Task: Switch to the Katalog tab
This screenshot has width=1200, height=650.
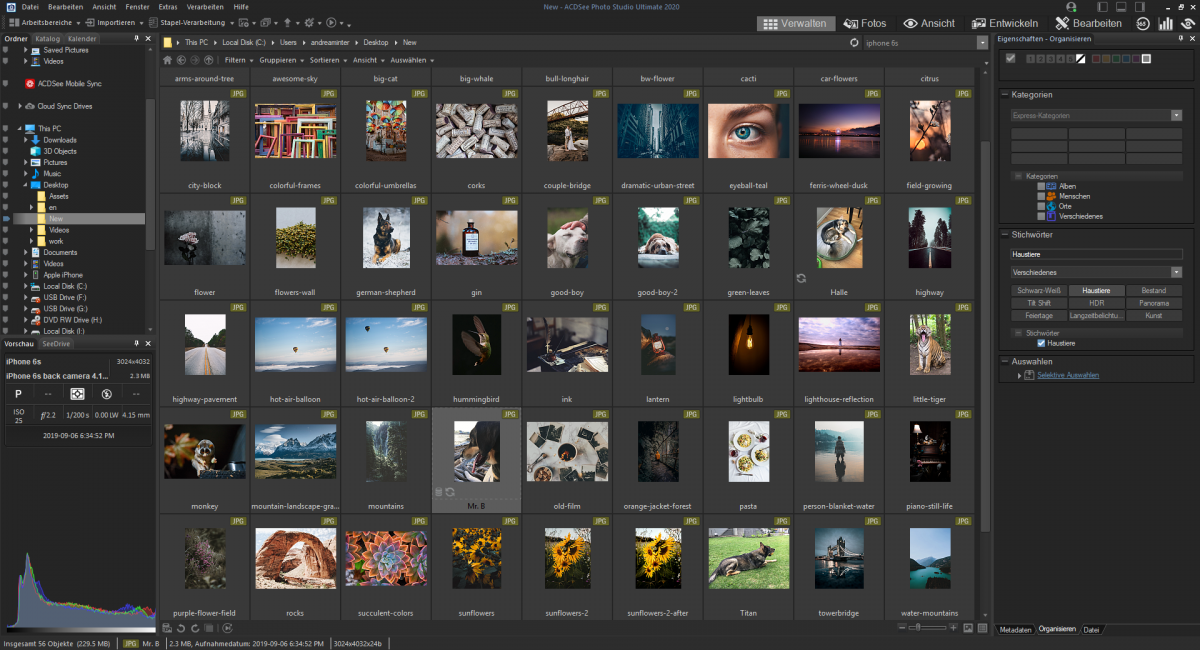Action: pyautogui.click(x=48, y=39)
